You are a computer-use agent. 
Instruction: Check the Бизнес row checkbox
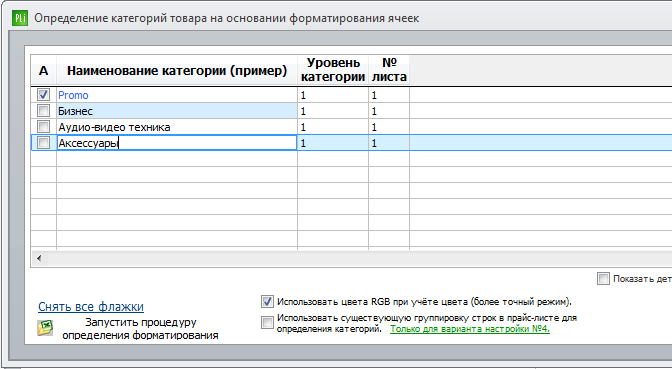[43, 111]
